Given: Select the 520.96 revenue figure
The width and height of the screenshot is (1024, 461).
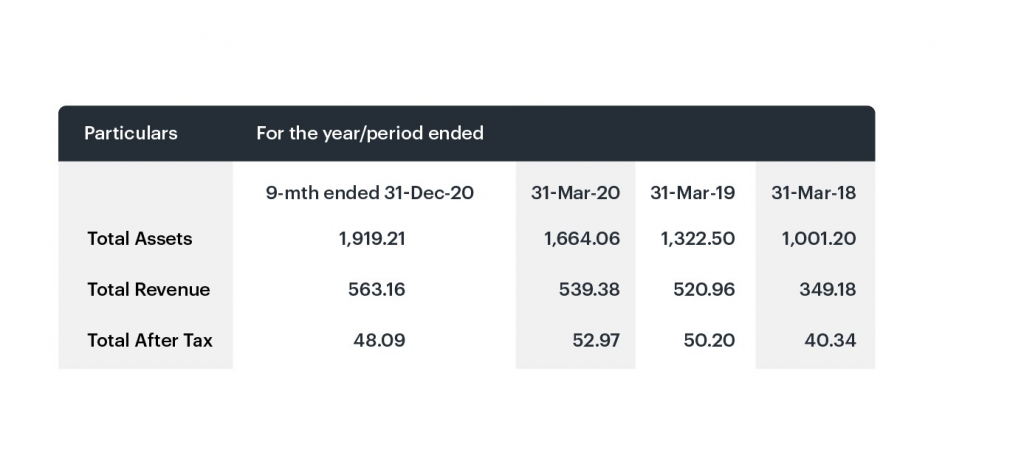Looking at the screenshot, I should click(x=704, y=290).
